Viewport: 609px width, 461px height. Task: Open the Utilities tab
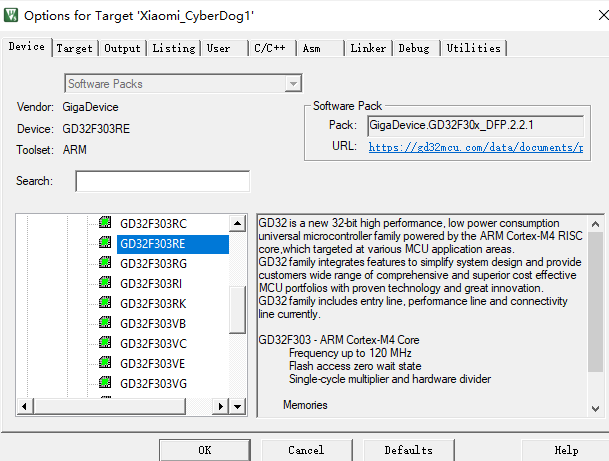pos(473,49)
